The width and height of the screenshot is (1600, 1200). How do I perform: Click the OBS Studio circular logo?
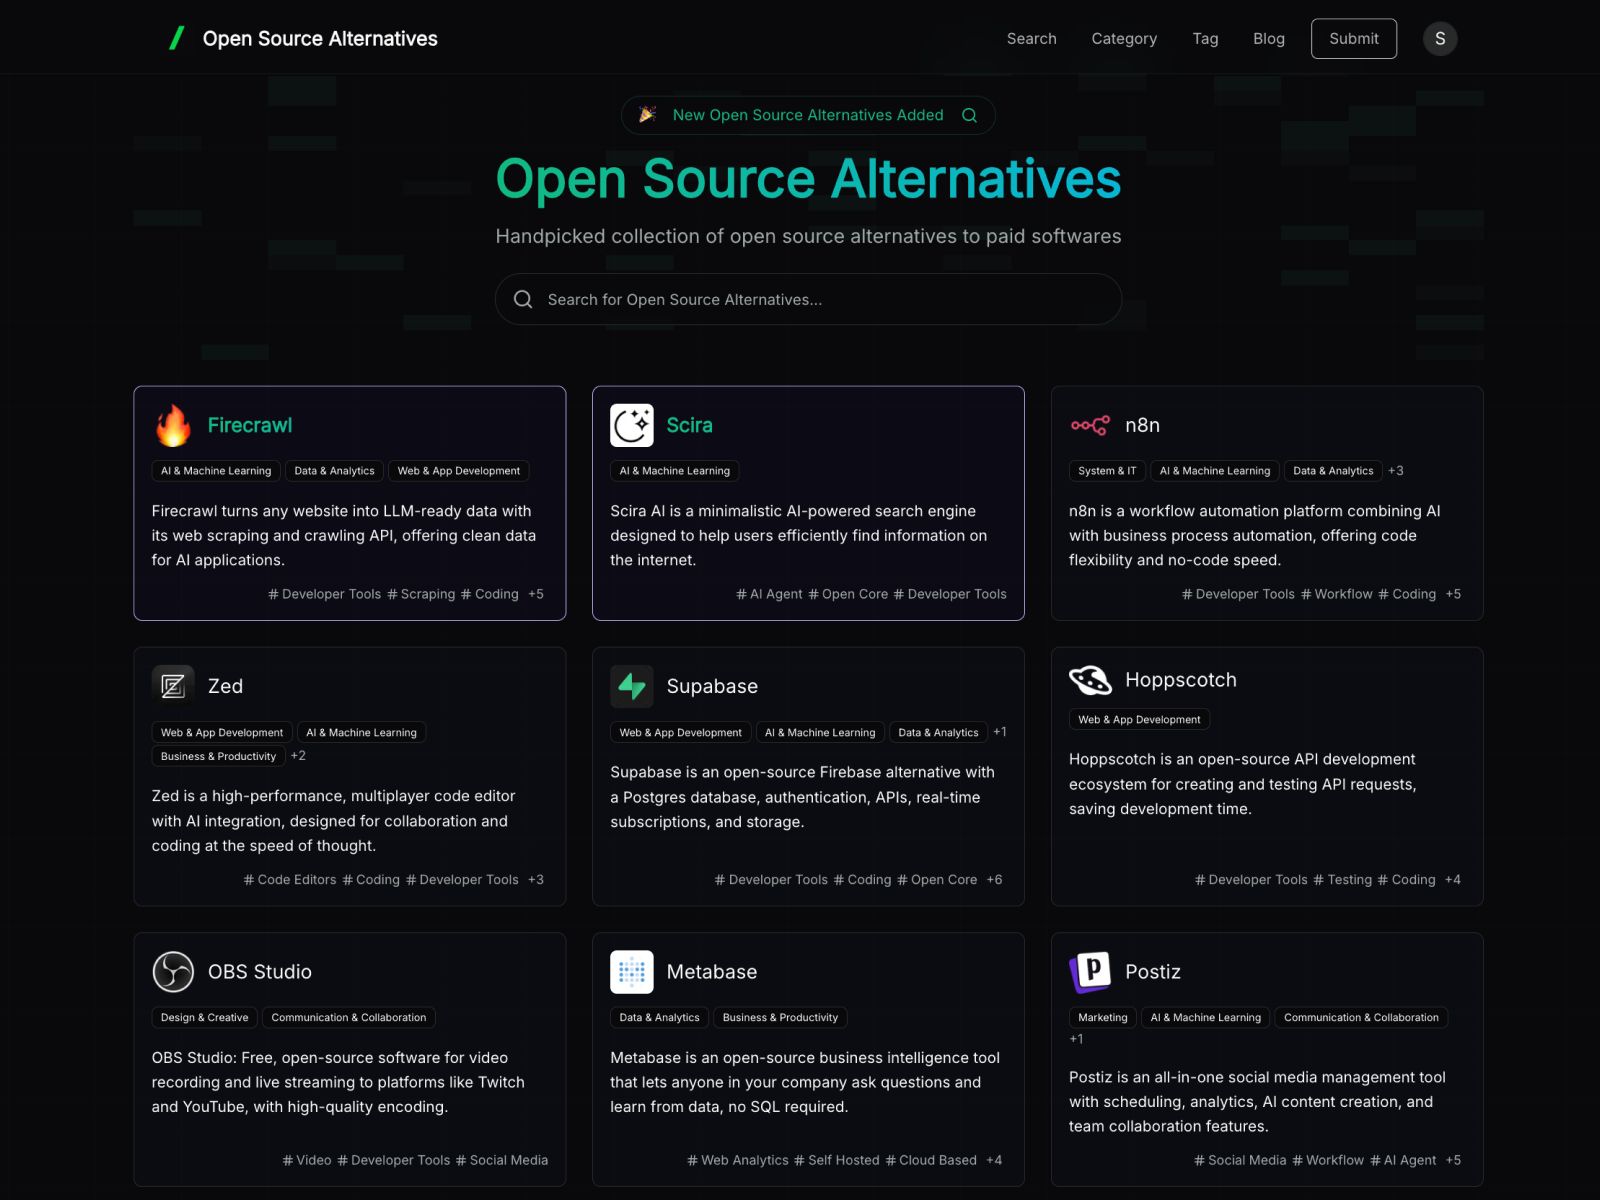[x=172, y=971]
